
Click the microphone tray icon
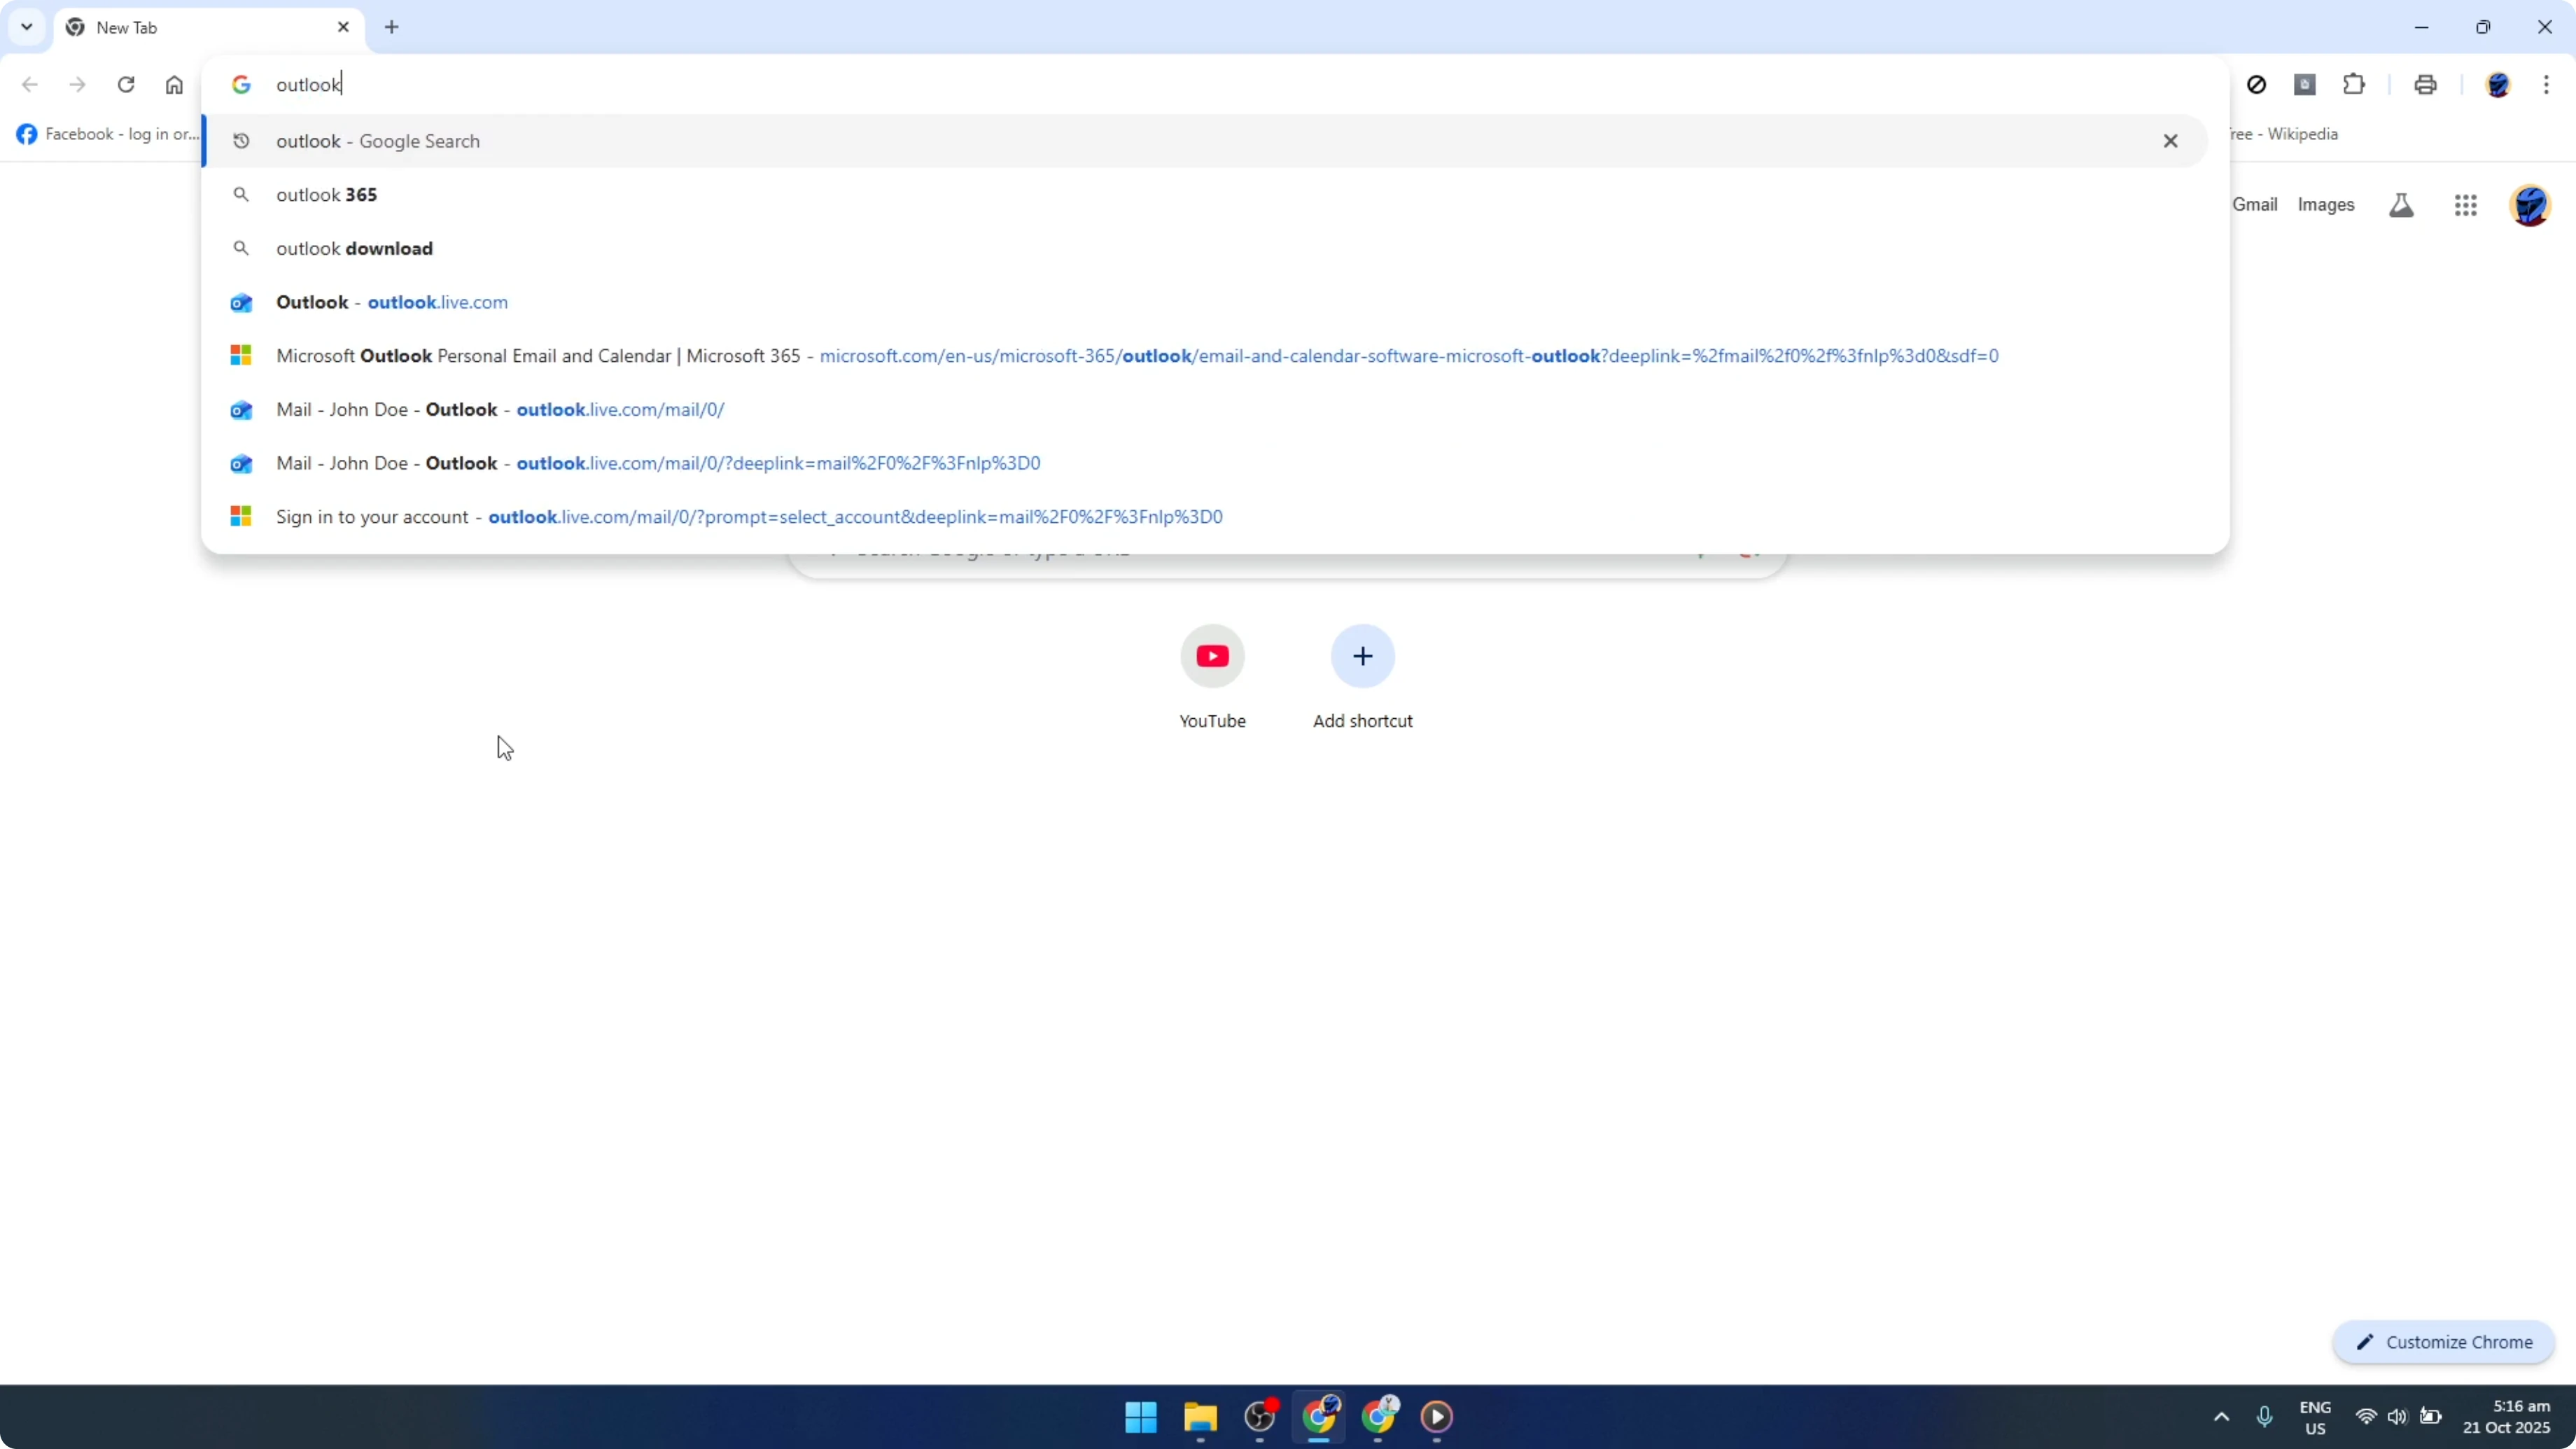pos(2264,1417)
